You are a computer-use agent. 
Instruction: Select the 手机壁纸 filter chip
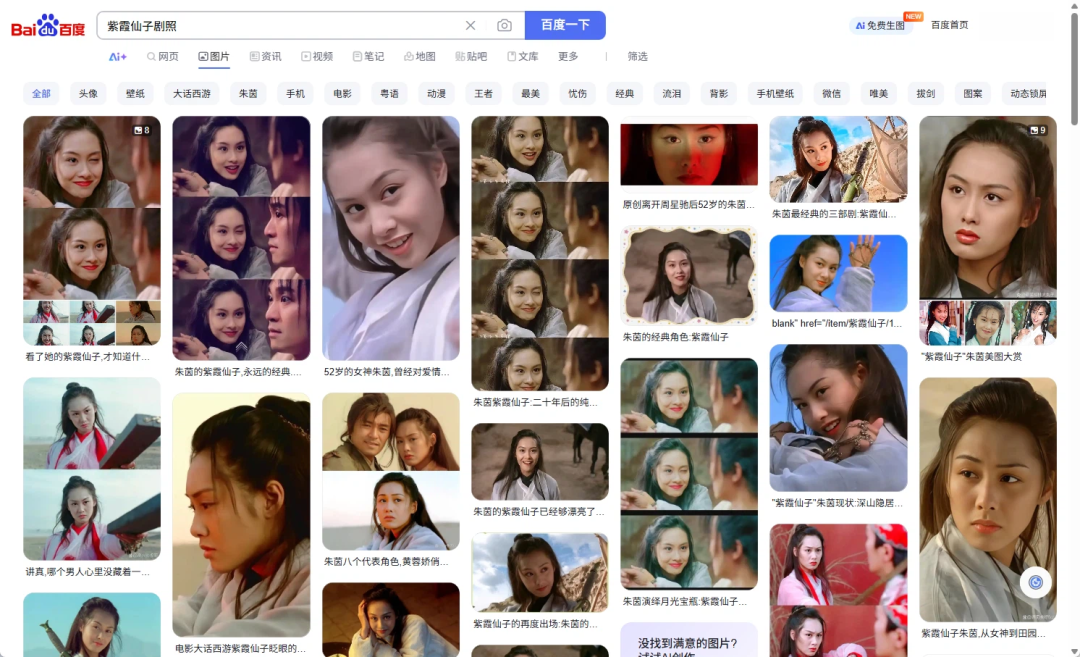(x=775, y=94)
